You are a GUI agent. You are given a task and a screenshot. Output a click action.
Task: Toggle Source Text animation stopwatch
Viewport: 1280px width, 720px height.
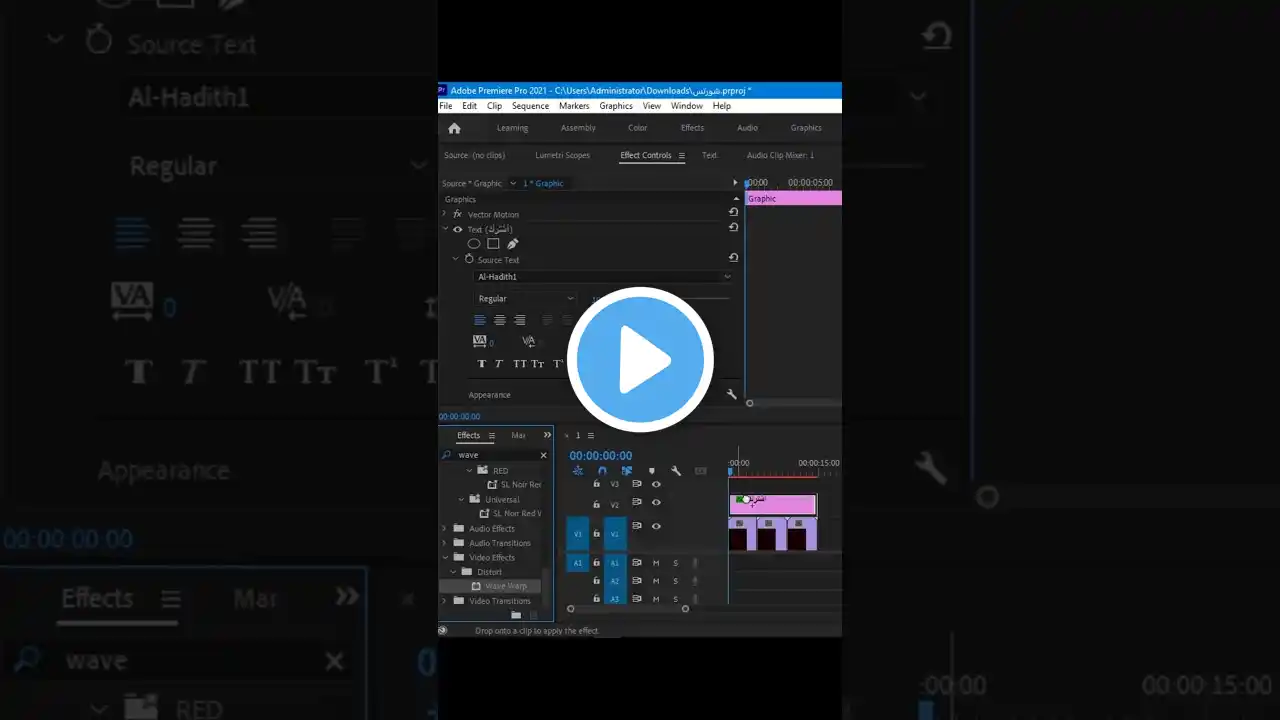(x=469, y=259)
